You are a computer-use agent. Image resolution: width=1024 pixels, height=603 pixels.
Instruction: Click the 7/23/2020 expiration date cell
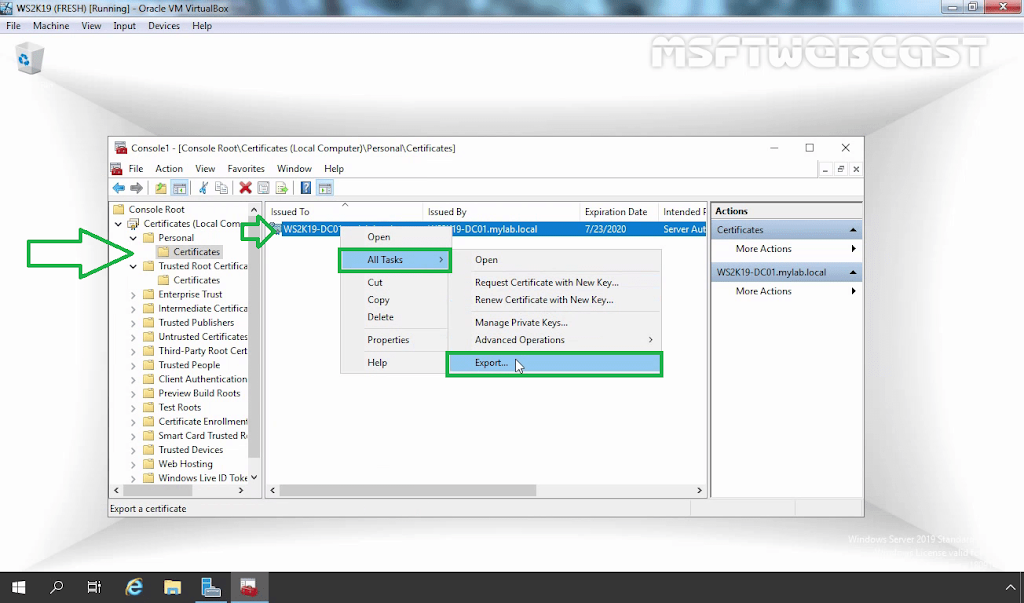(x=605, y=229)
